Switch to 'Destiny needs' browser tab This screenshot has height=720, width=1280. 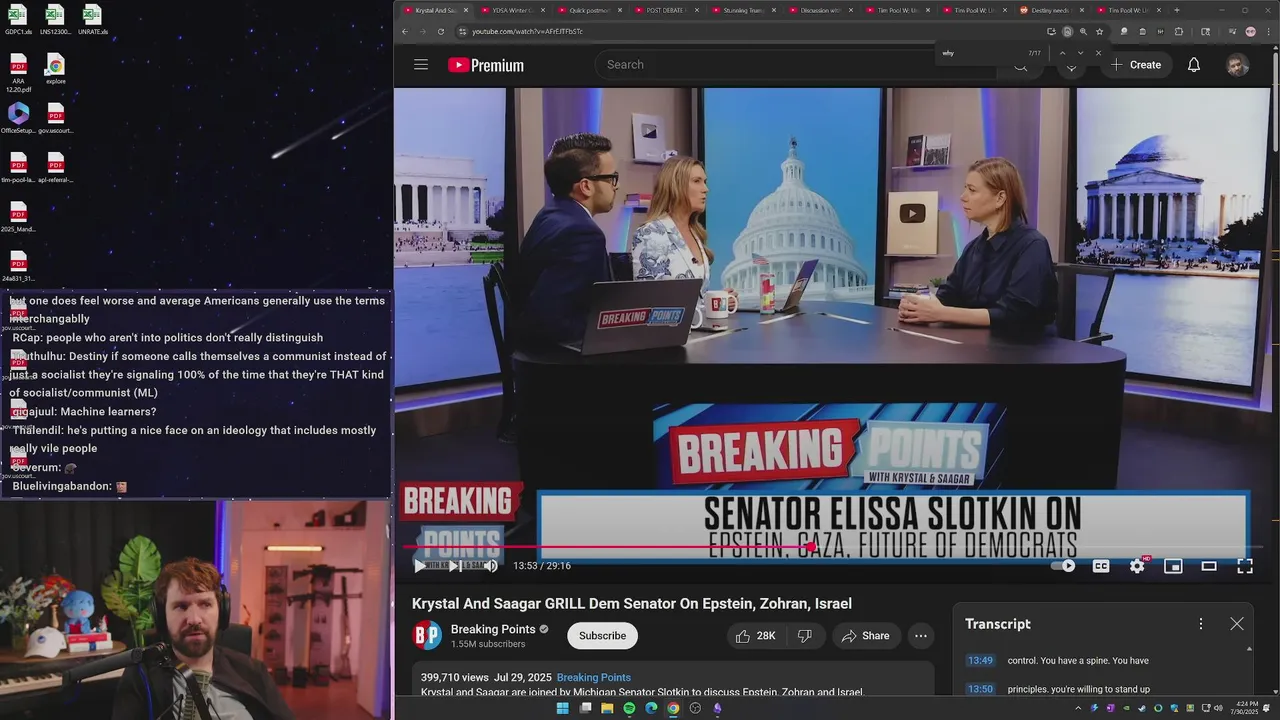point(1052,10)
